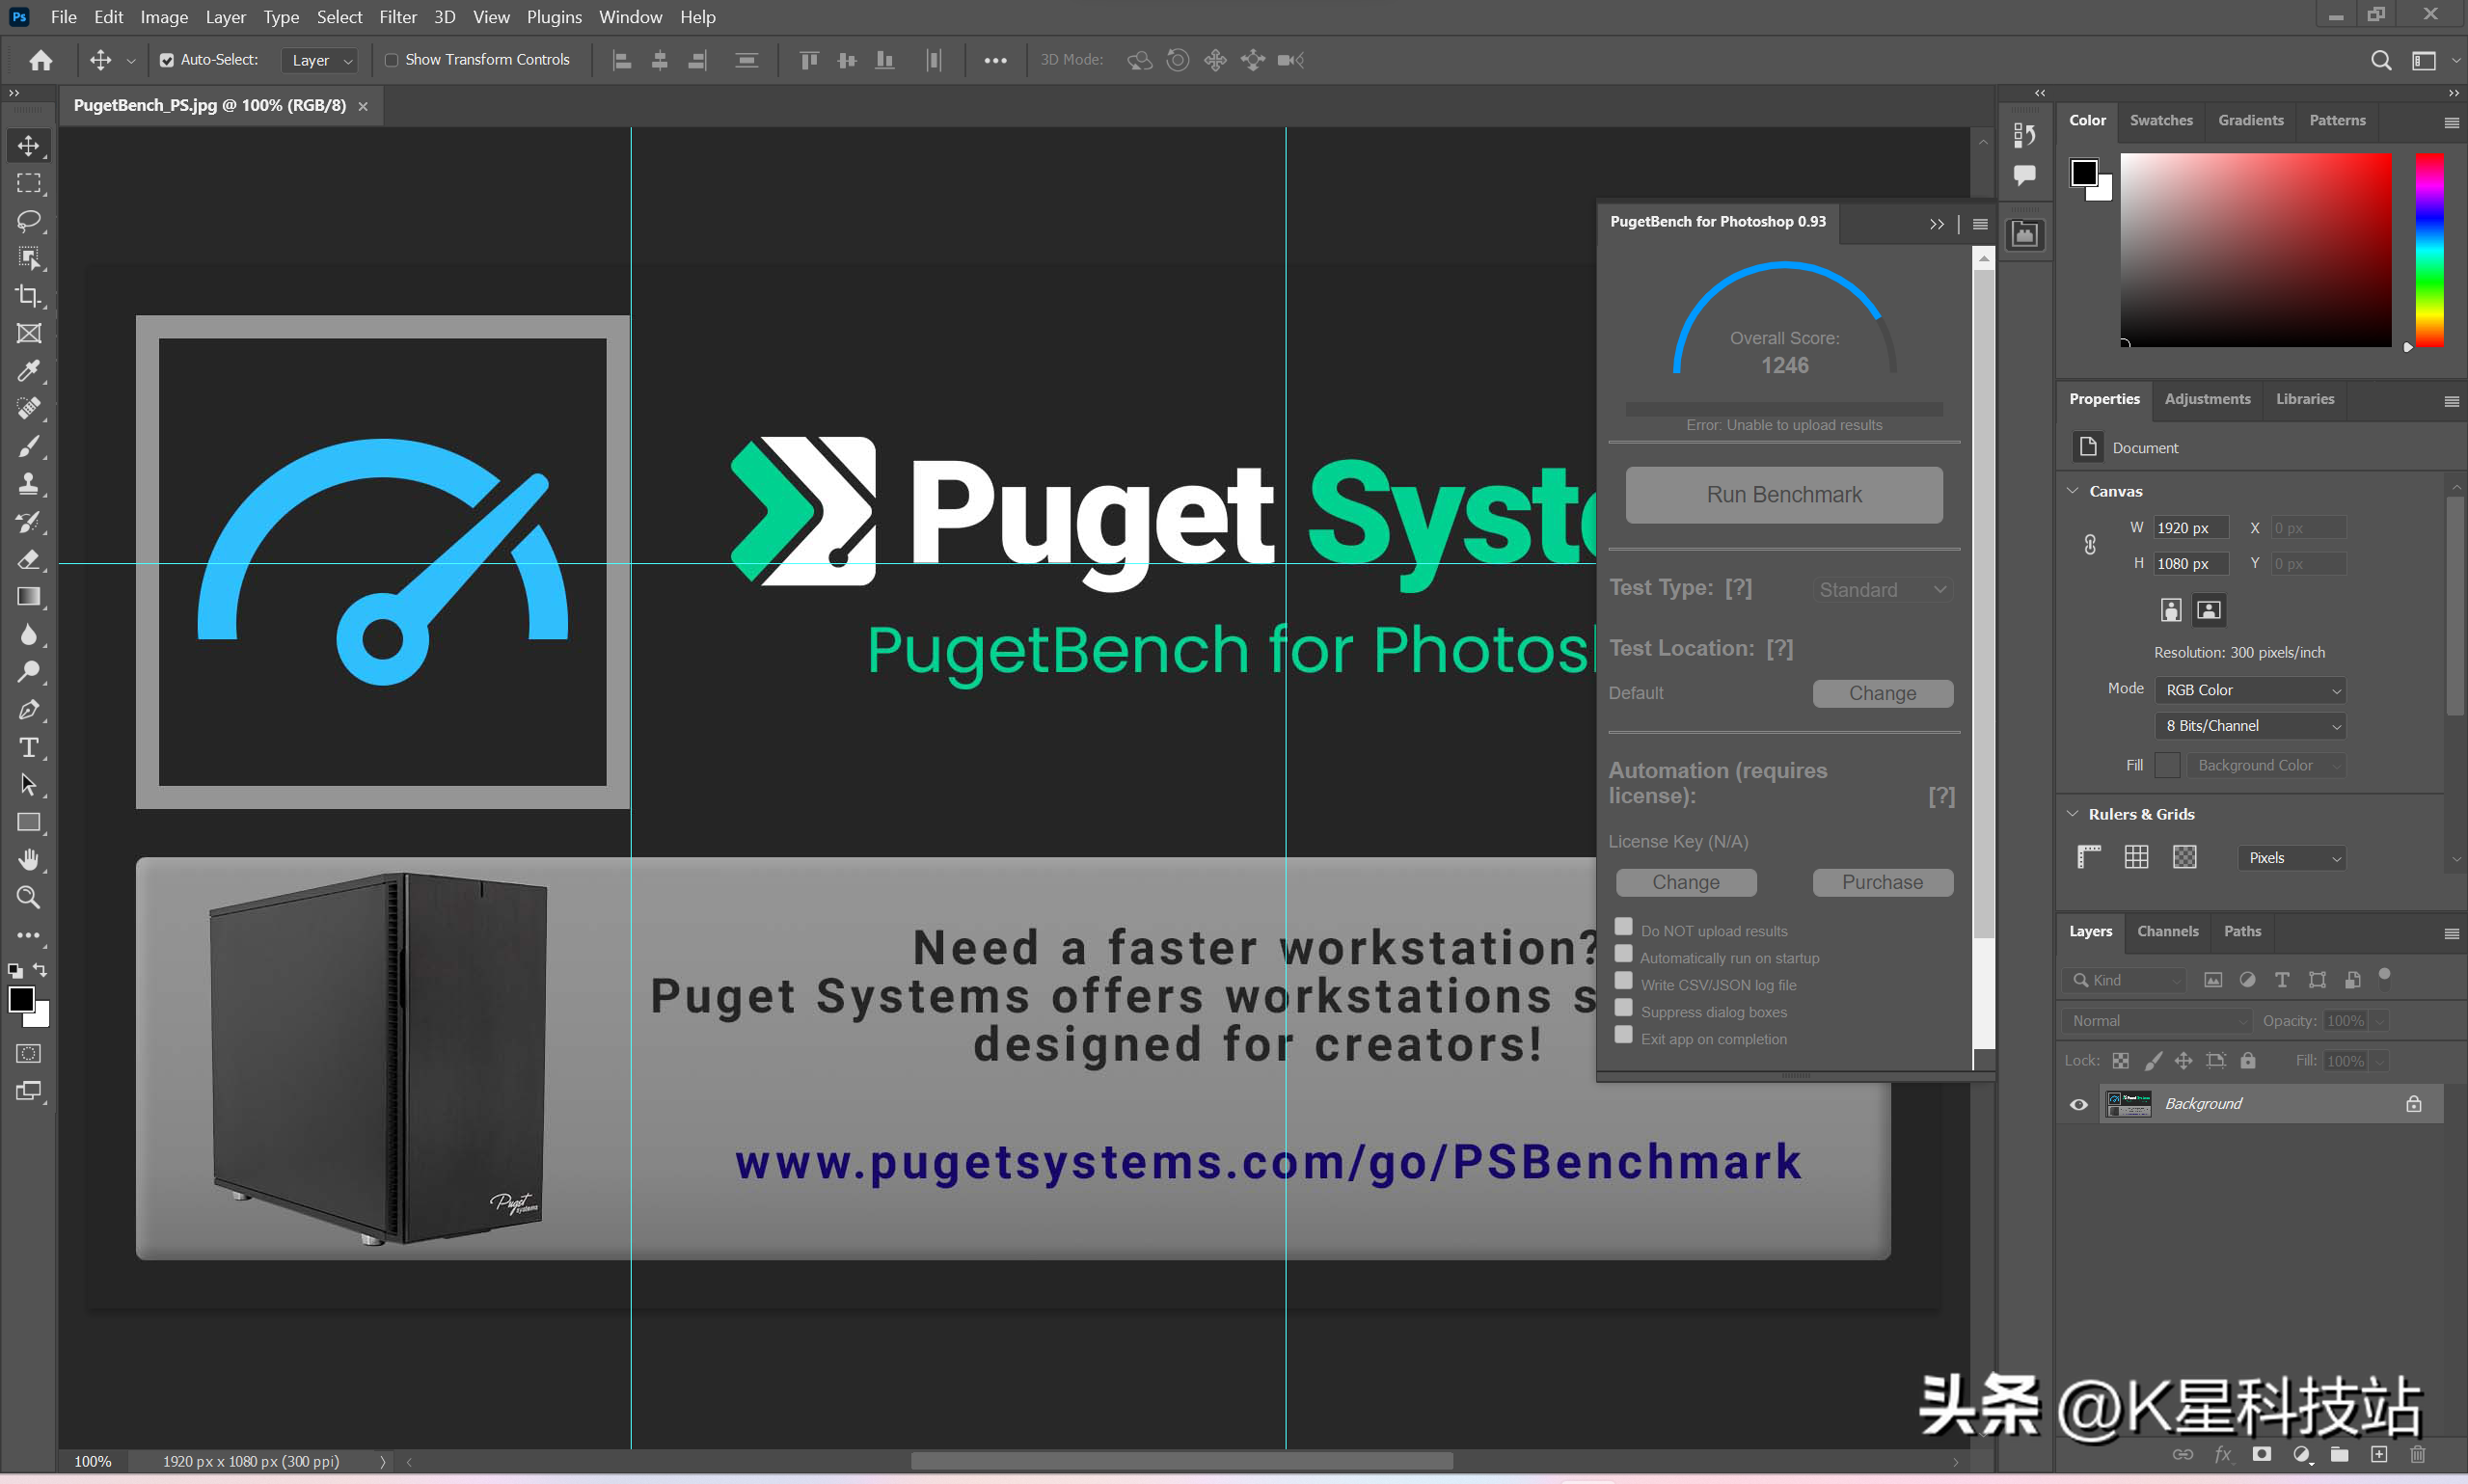Collapse the Canvas section
The image size is (2468, 1484).
click(x=2073, y=491)
